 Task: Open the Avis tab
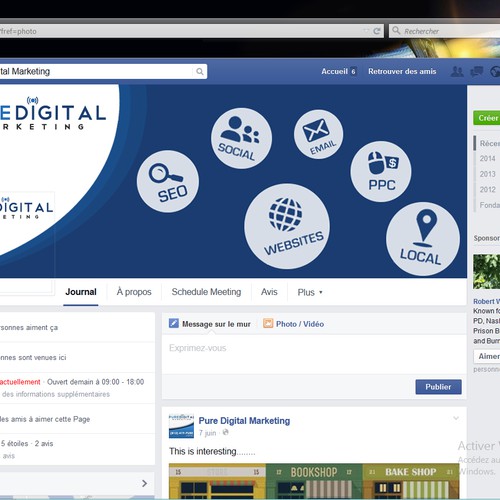click(269, 292)
